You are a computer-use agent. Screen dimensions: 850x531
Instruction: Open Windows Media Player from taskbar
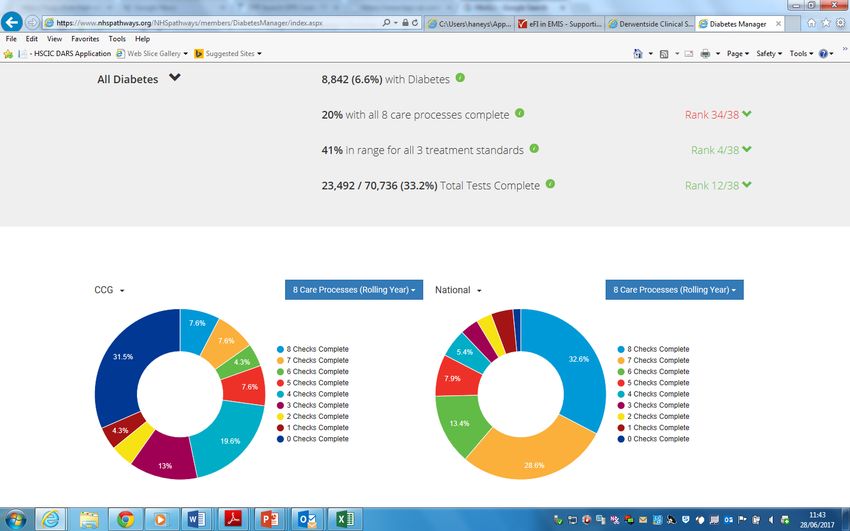pyautogui.click(x=161, y=519)
